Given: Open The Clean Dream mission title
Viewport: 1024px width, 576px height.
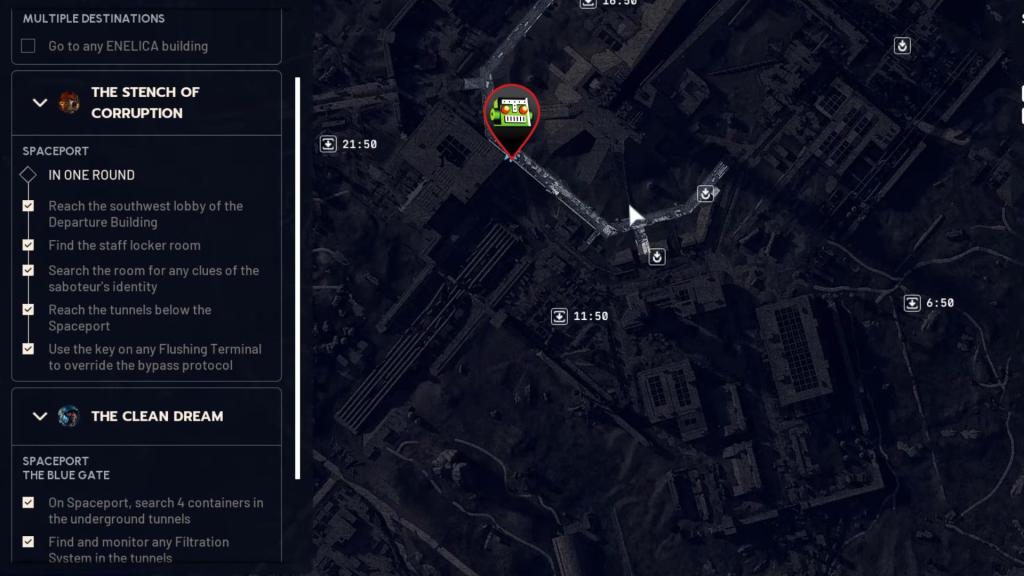Looking at the screenshot, I should [x=157, y=416].
